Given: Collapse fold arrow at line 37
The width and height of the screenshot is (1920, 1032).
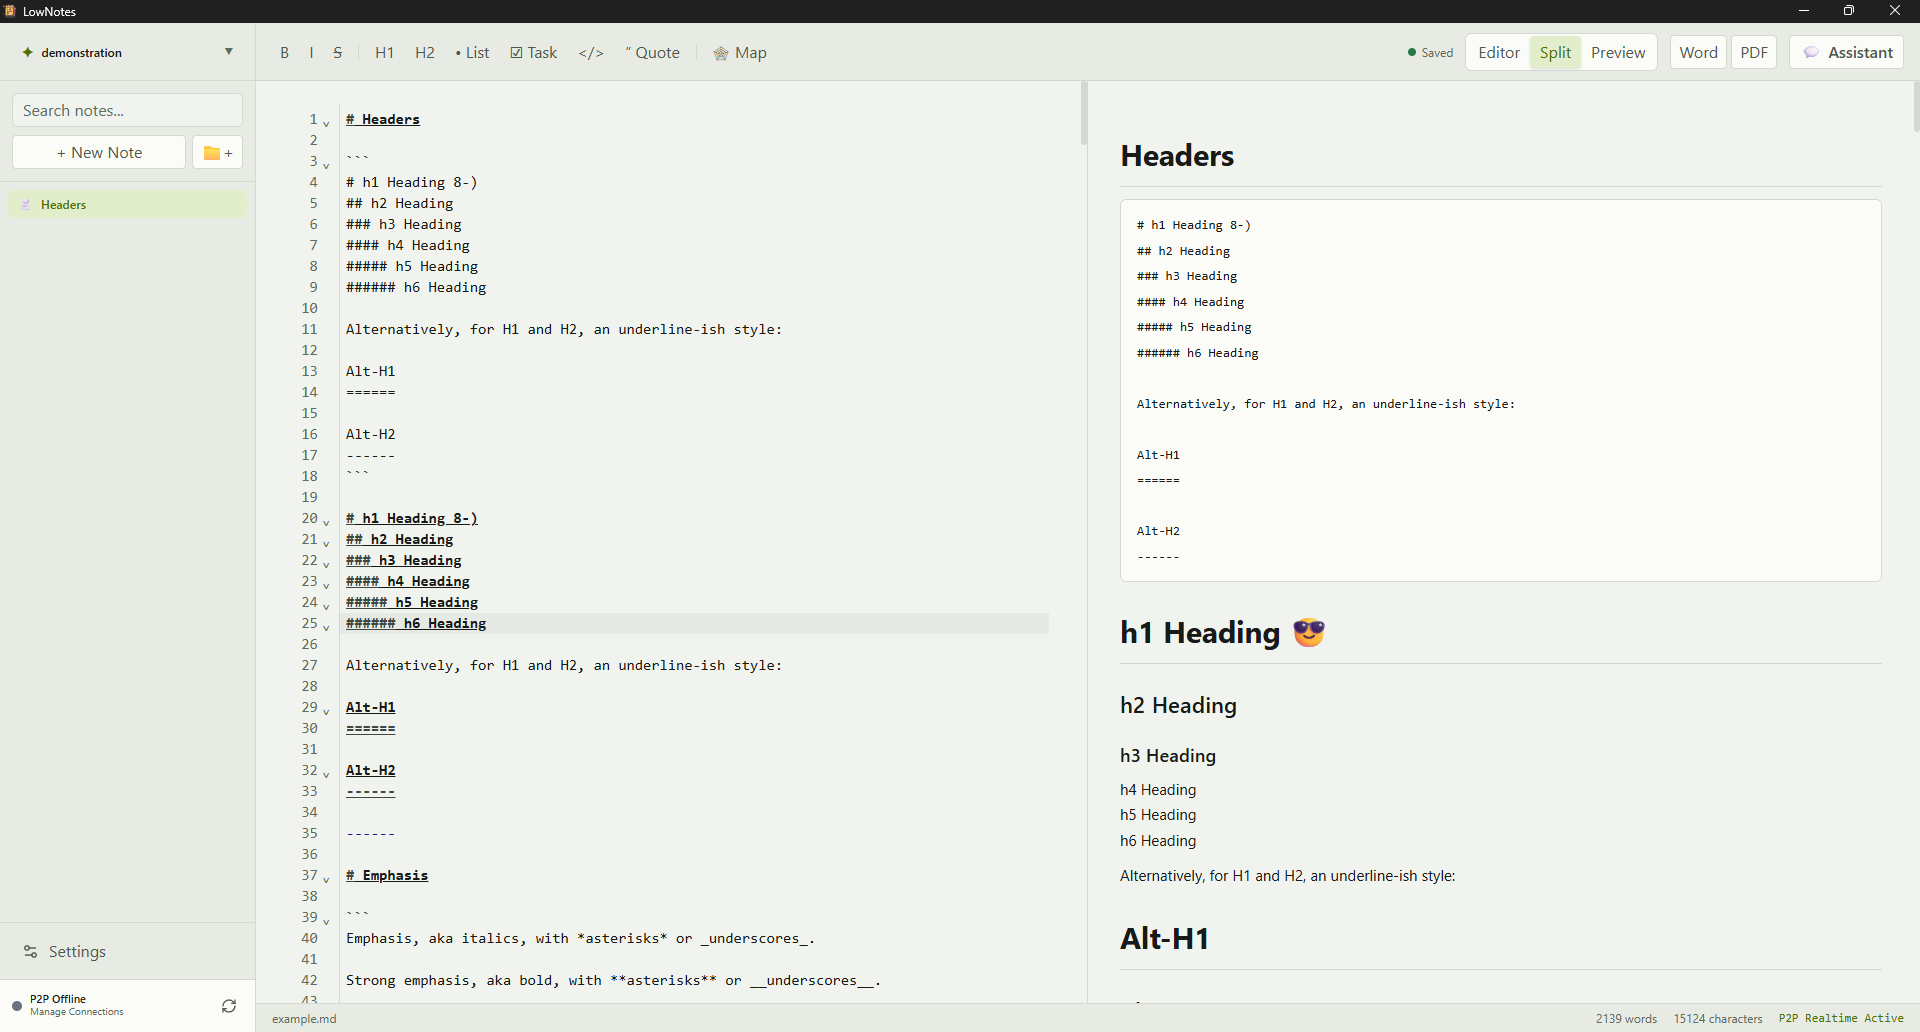Looking at the screenshot, I should tap(326, 879).
